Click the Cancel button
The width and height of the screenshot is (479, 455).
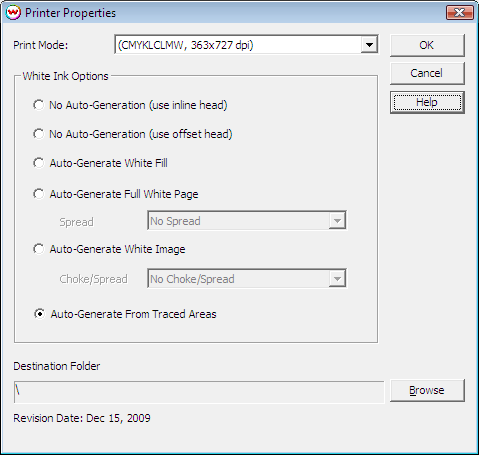[427, 73]
